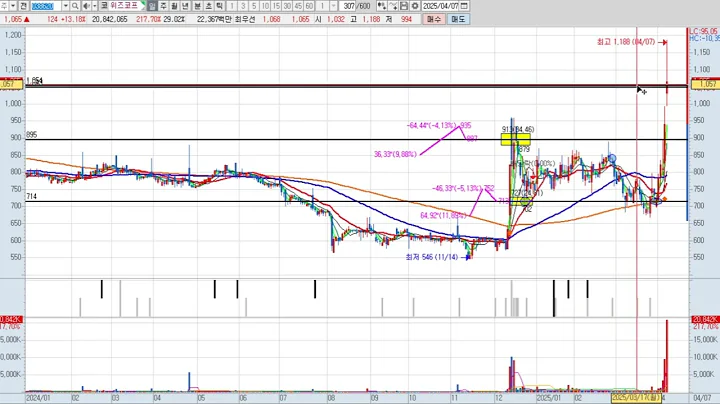720x404 pixels.
Task: Switch chart to 년 yearly period
Action: [x=185, y=6]
